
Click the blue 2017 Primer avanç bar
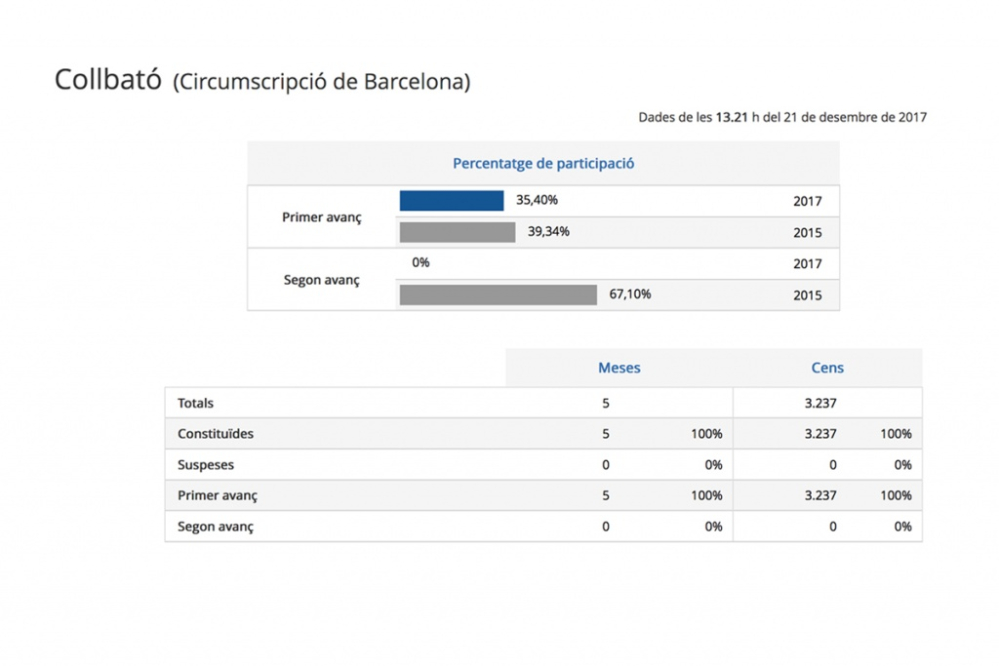(451, 200)
